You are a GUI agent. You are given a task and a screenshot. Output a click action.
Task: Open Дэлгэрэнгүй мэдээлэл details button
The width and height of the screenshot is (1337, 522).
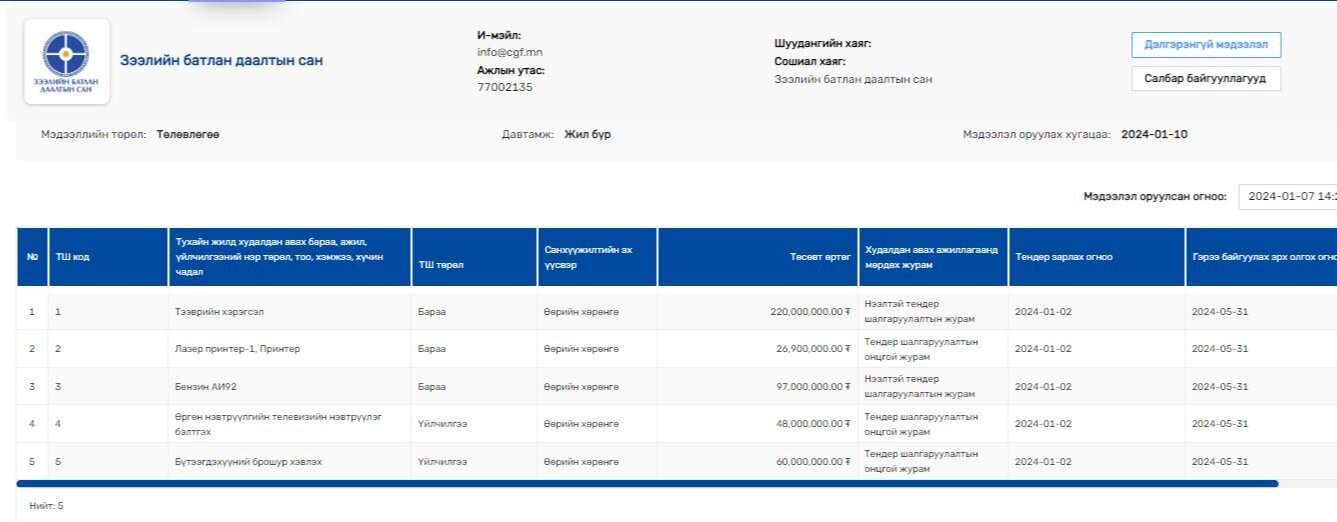[1205, 45]
